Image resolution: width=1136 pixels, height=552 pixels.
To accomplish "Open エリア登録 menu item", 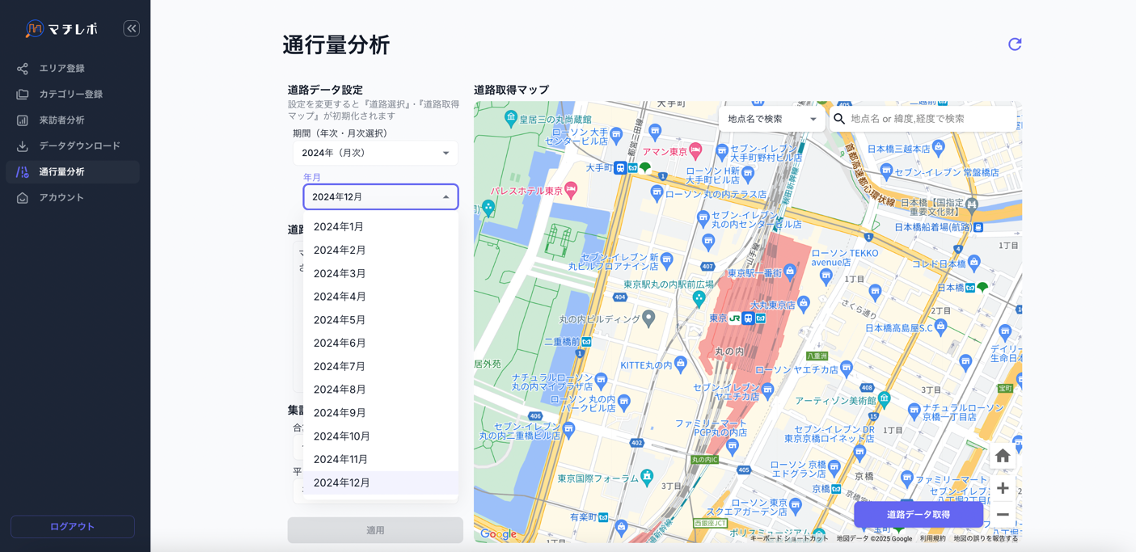I will tap(72, 69).
